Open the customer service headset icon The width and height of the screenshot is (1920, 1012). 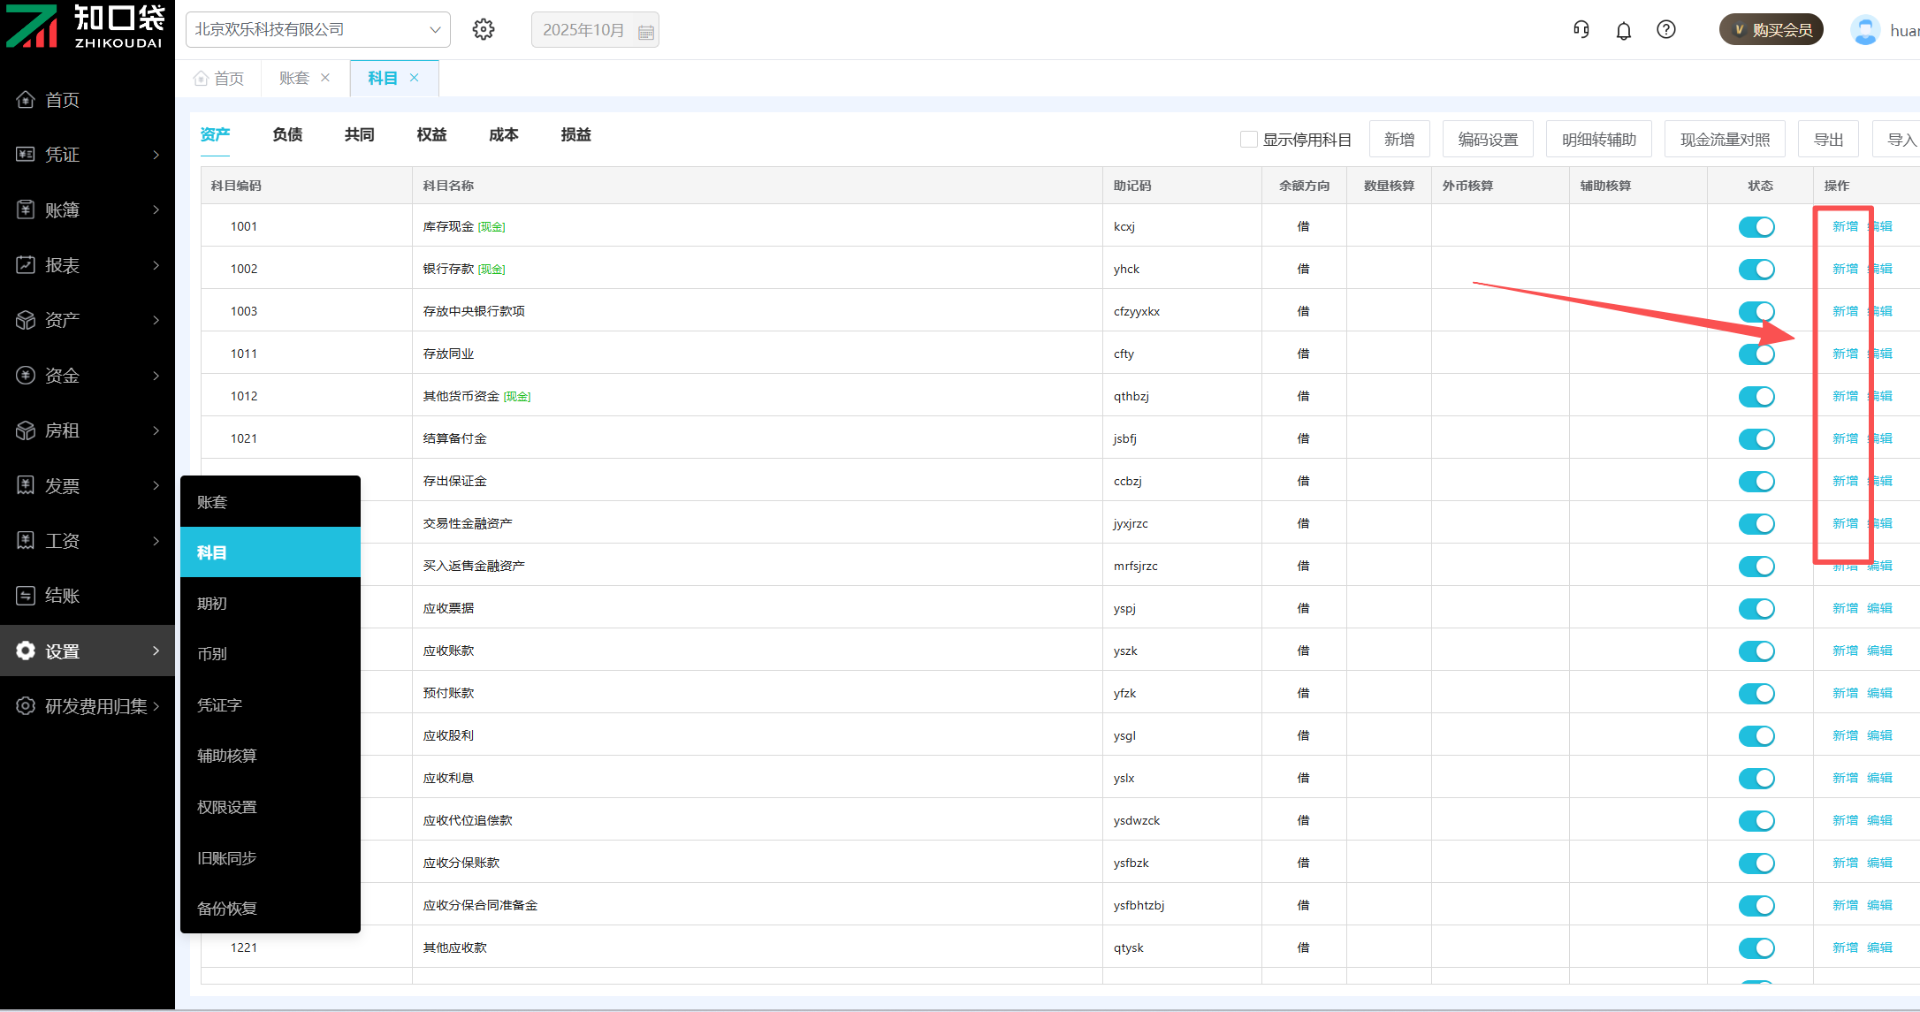click(x=1581, y=30)
